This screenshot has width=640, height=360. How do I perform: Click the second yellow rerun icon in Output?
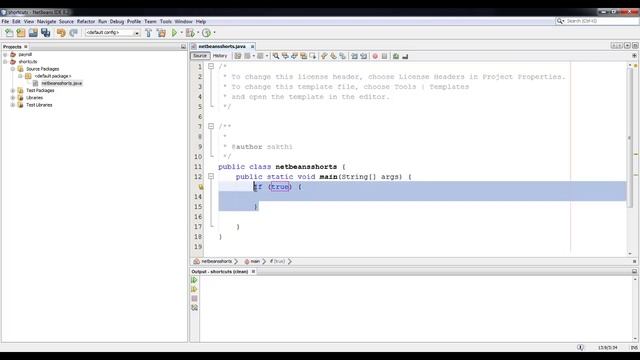194,289
